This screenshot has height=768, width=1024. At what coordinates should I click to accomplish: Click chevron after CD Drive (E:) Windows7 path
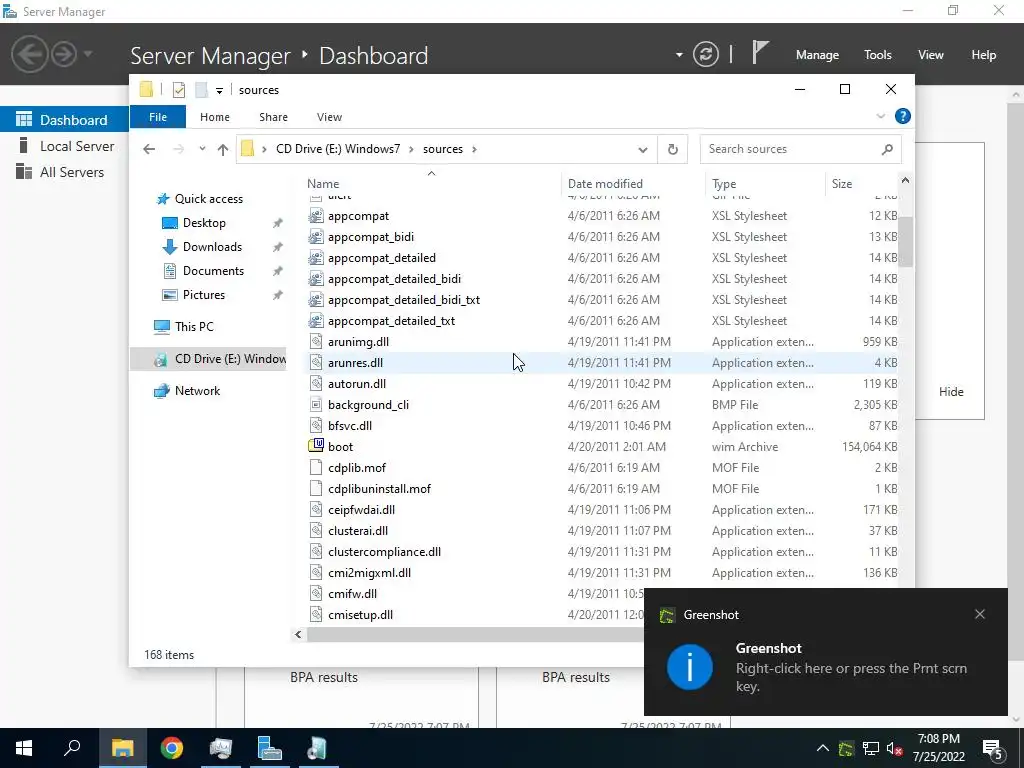pyautogui.click(x=411, y=149)
